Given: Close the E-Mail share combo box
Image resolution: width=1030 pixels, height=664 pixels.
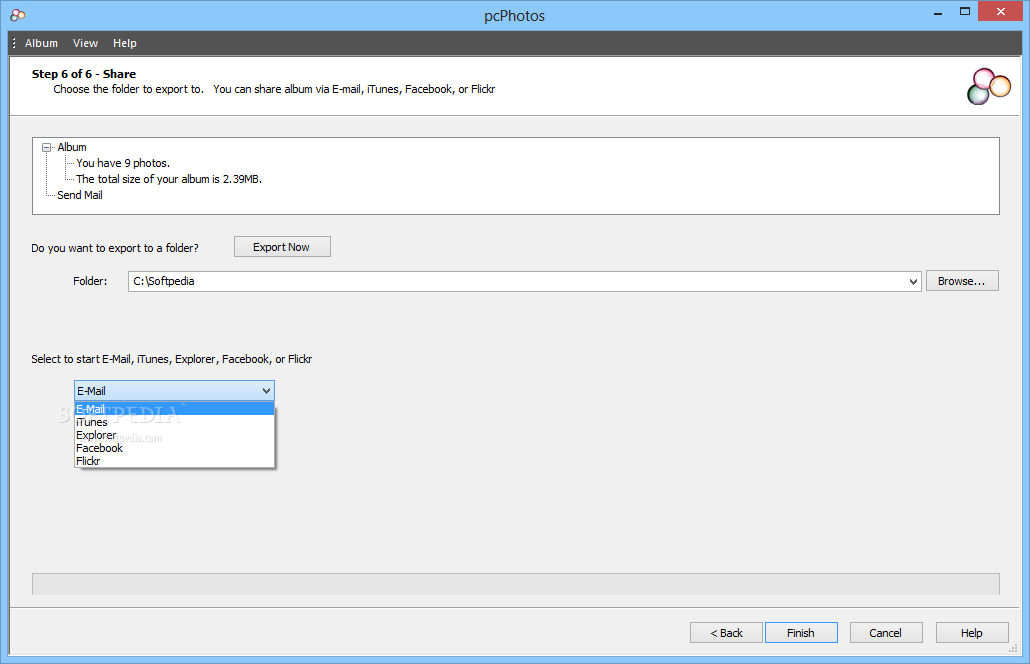Looking at the screenshot, I should point(174,391).
